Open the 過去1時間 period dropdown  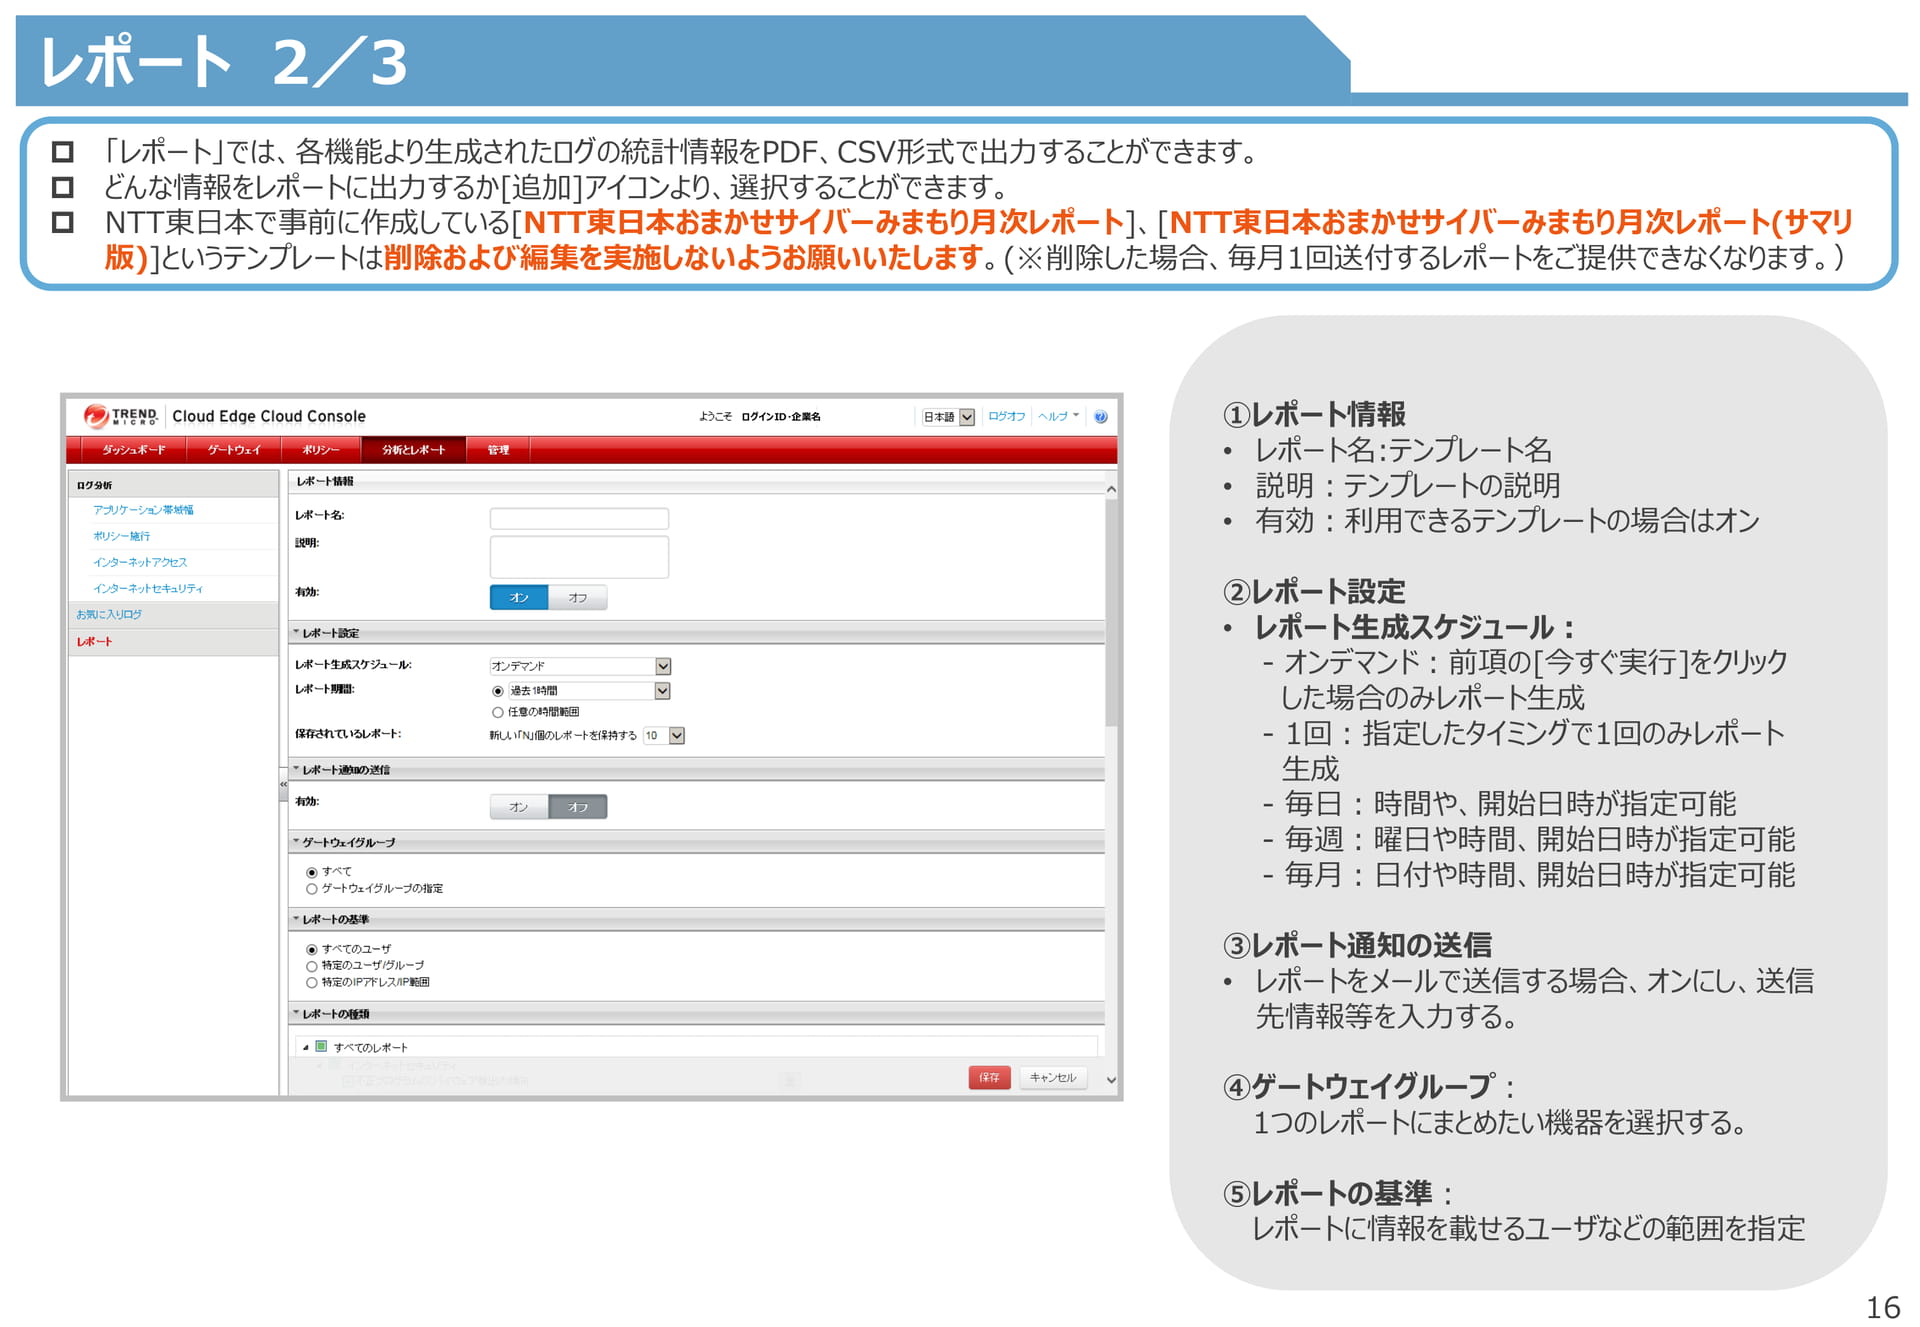pos(589,691)
